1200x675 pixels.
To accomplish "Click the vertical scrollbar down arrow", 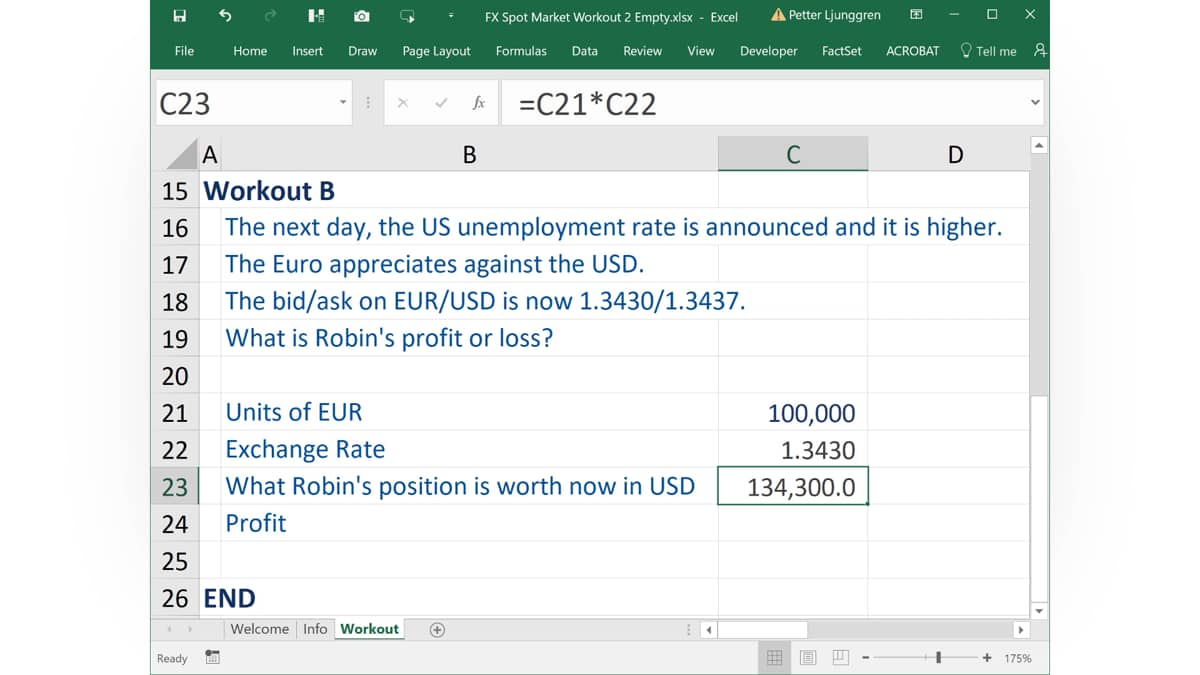I will (1038, 610).
